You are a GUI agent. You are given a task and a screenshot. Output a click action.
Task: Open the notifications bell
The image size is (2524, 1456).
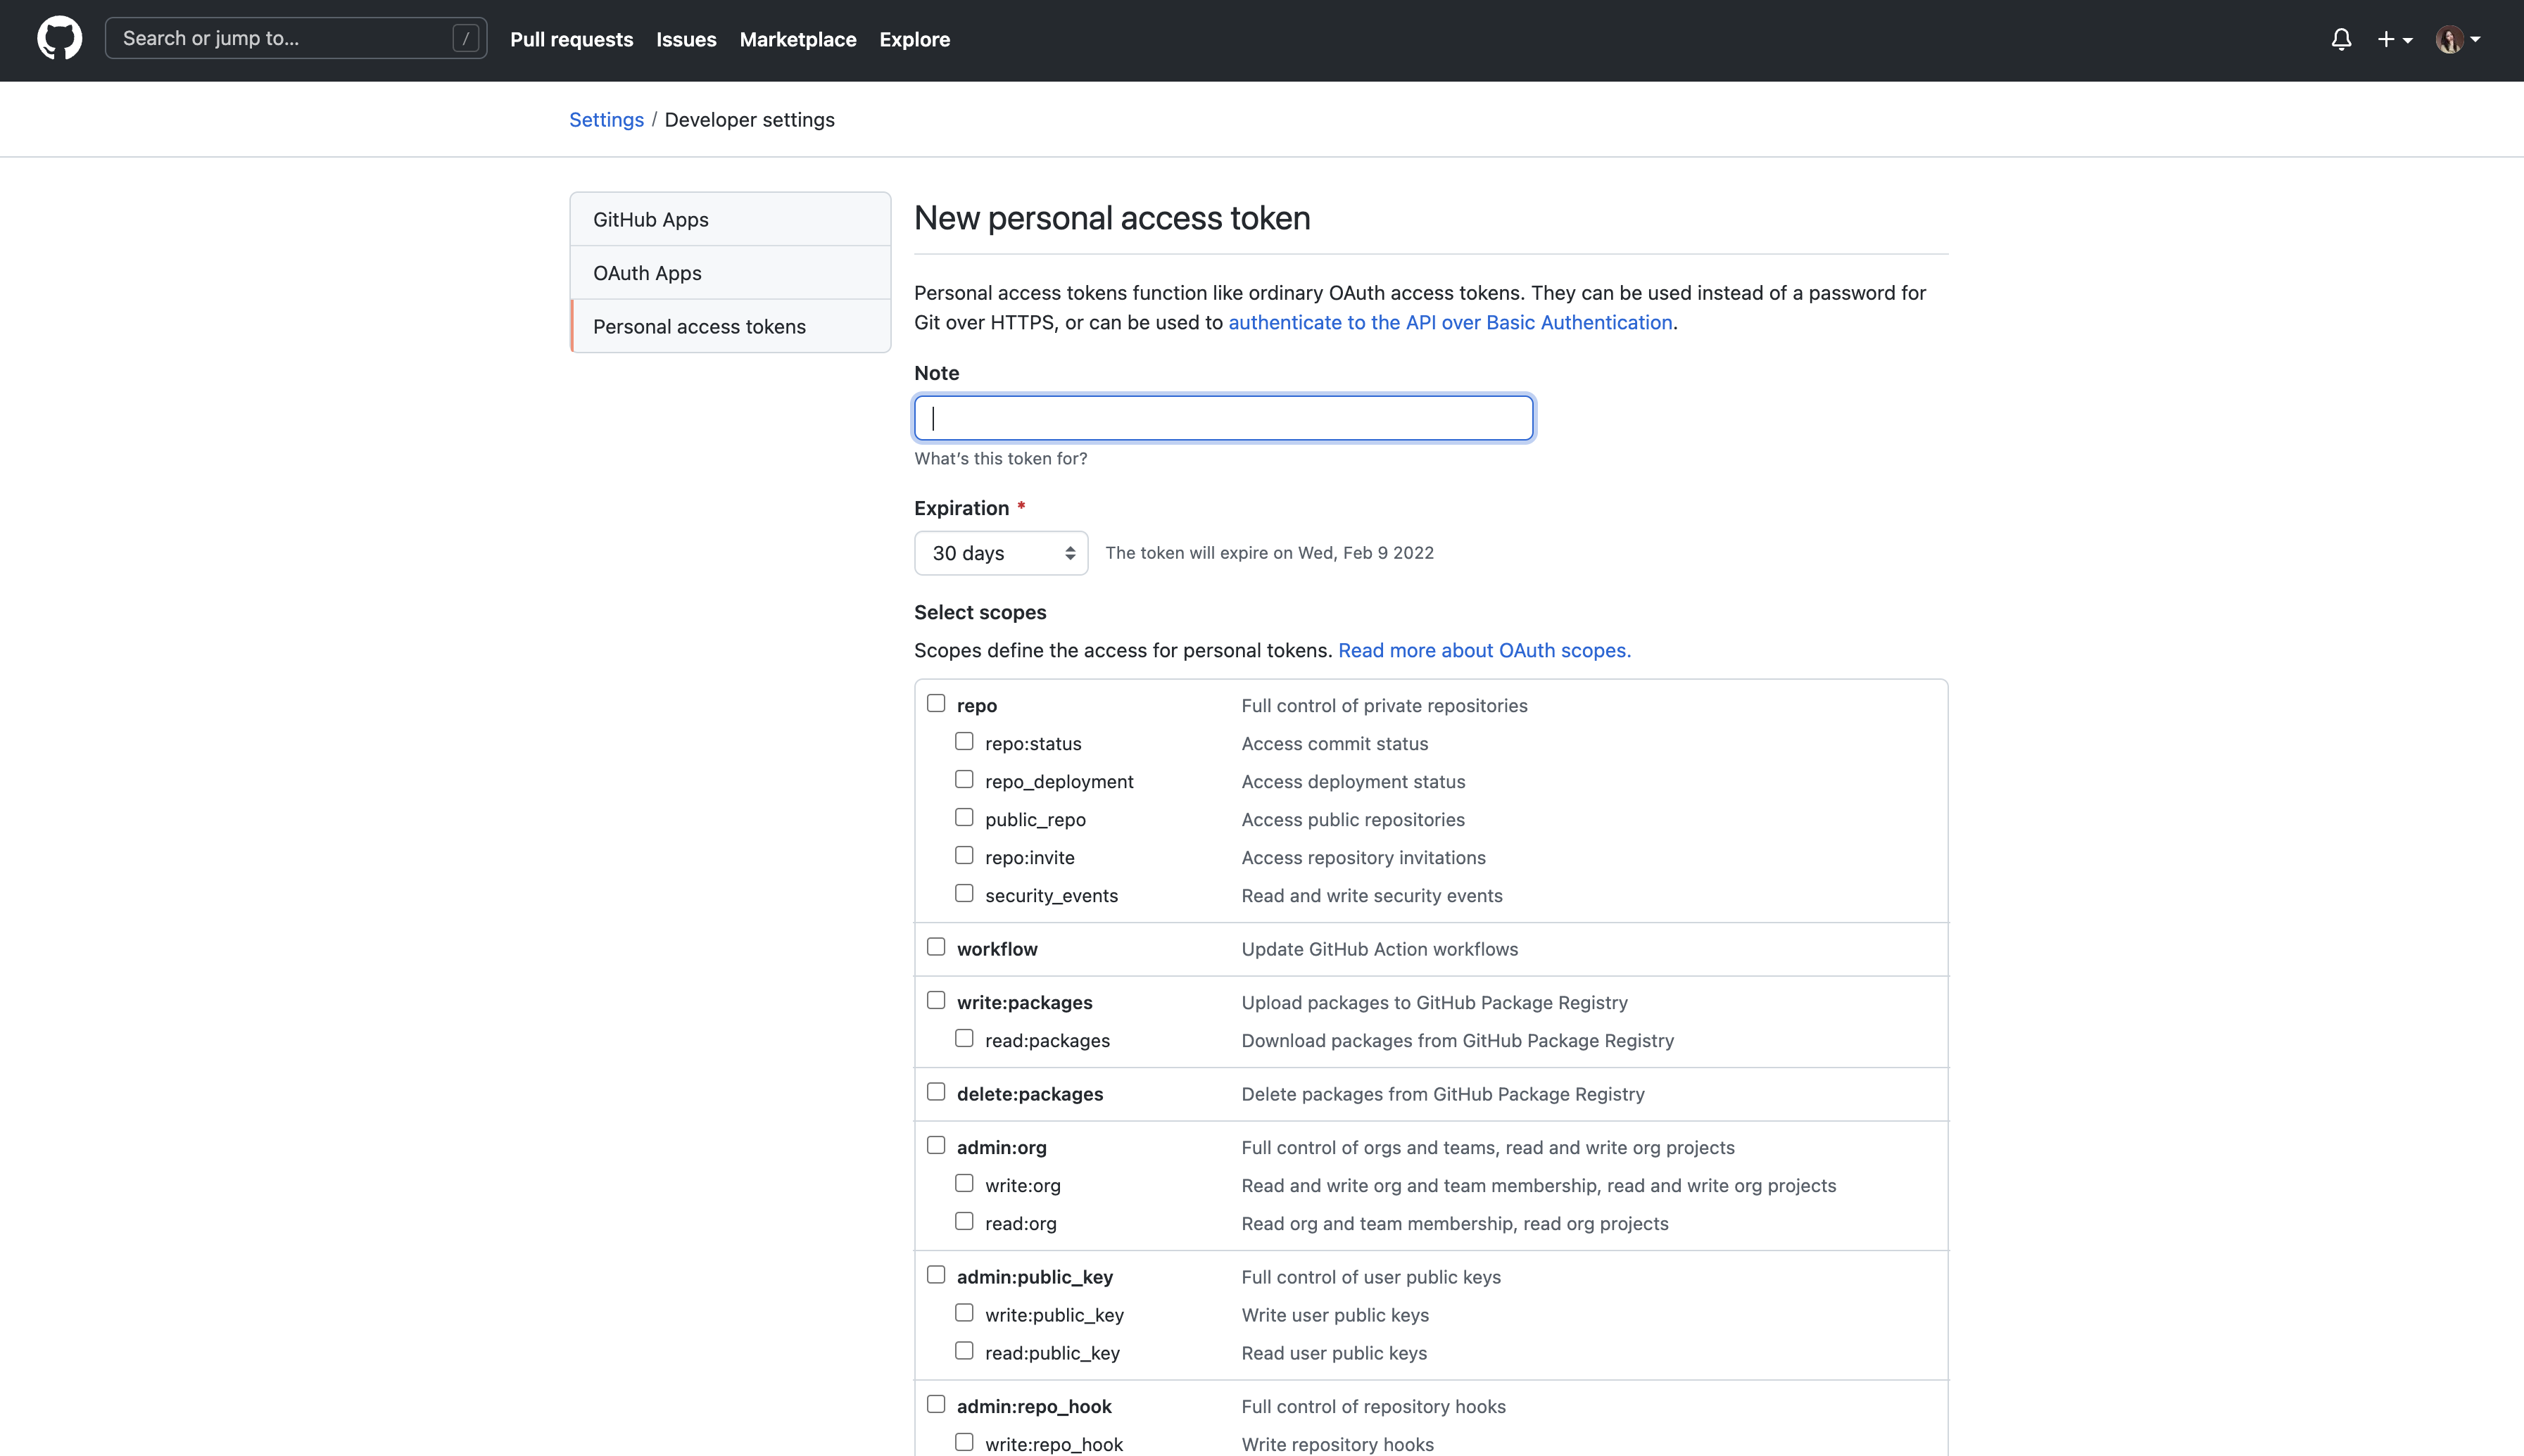coord(2341,39)
